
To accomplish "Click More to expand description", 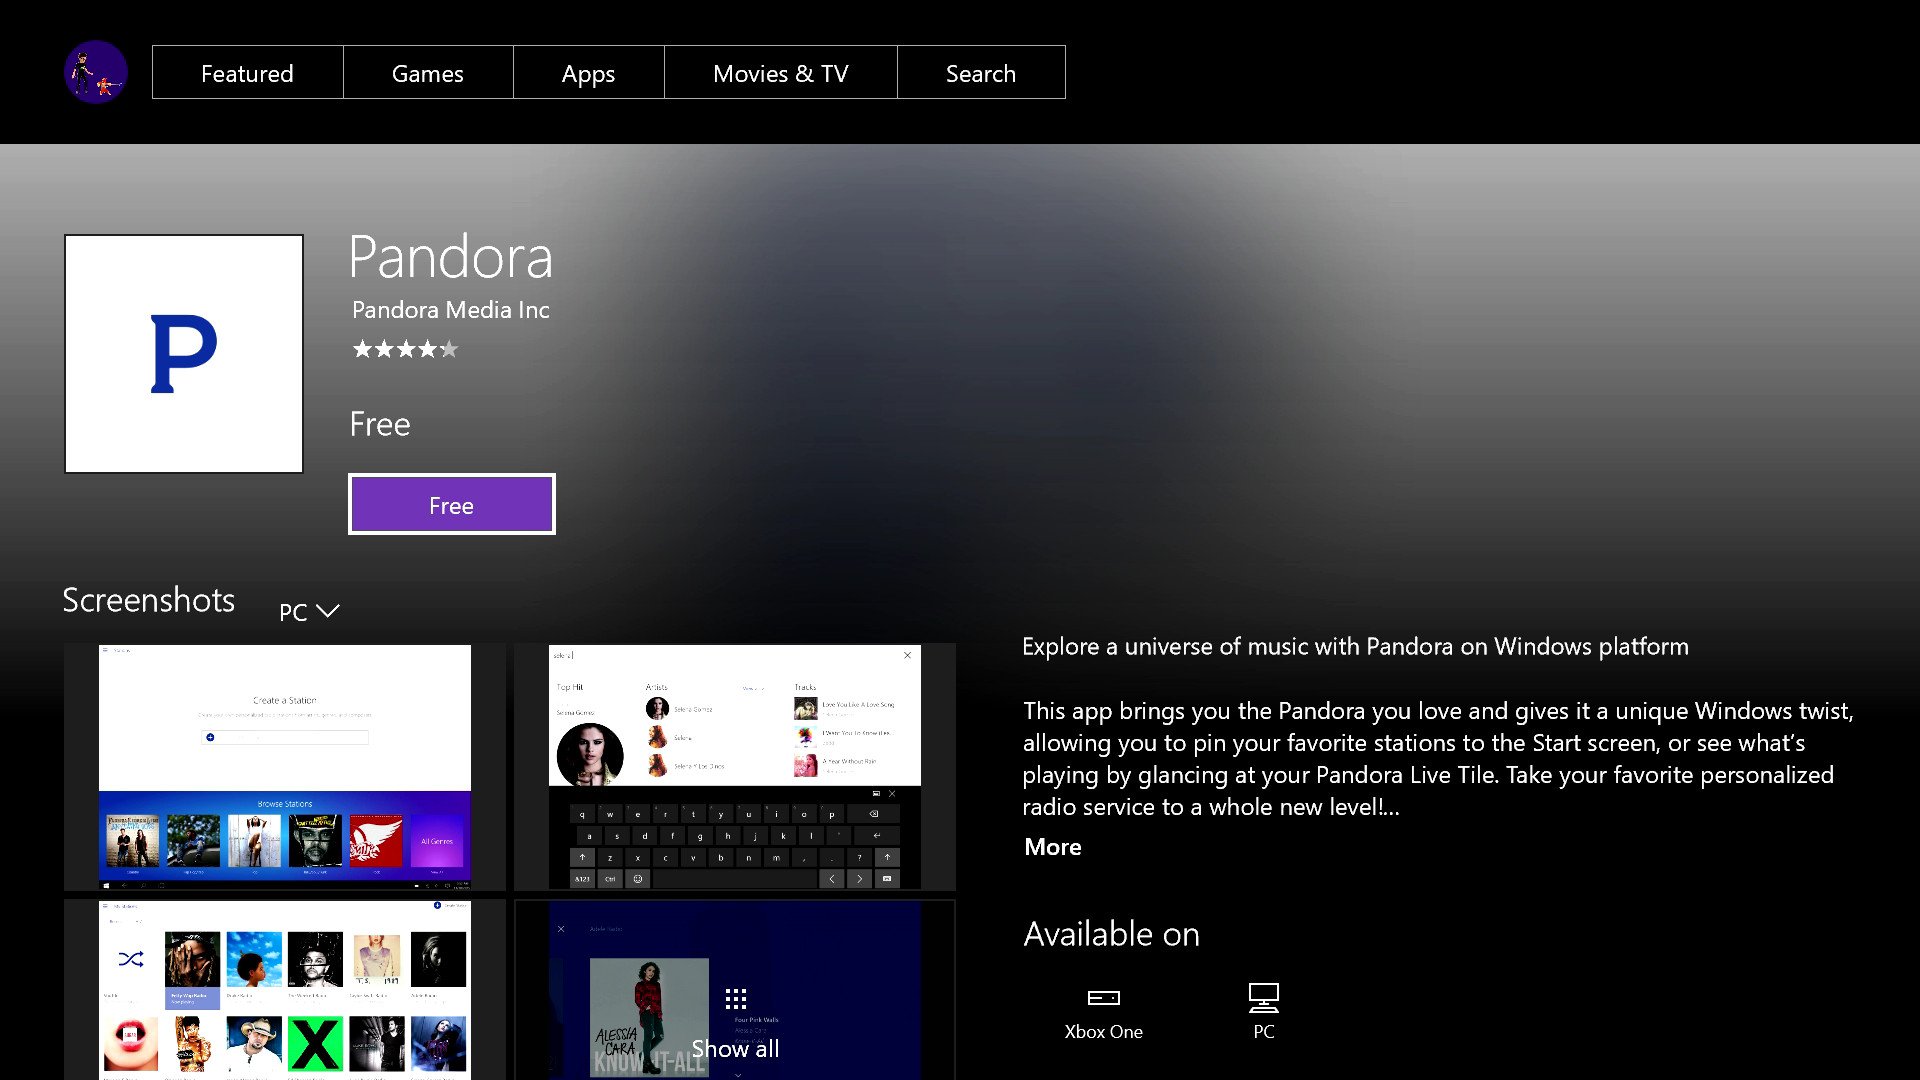I will (1052, 847).
